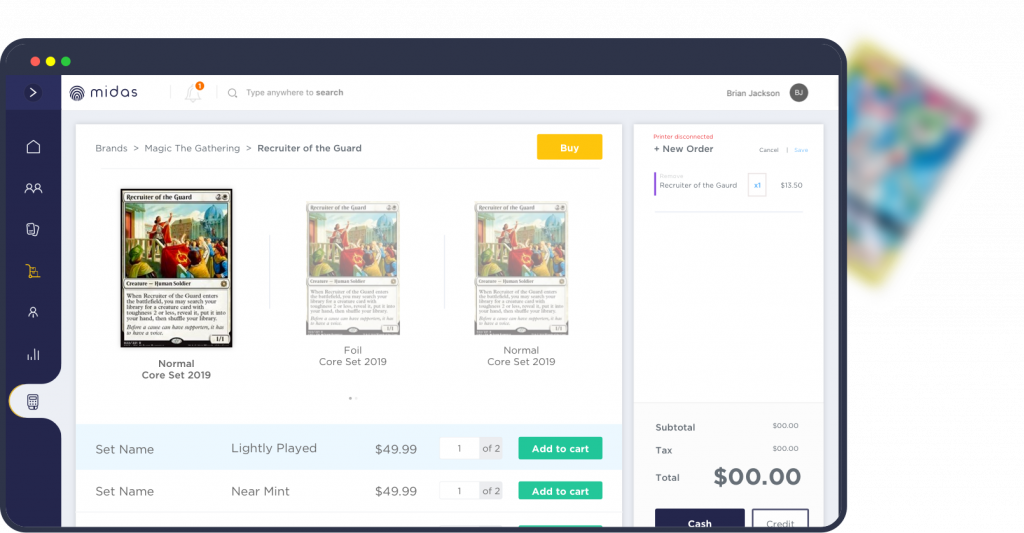Open the bar chart reports icon
This screenshot has height=533, width=1024.
point(33,355)
